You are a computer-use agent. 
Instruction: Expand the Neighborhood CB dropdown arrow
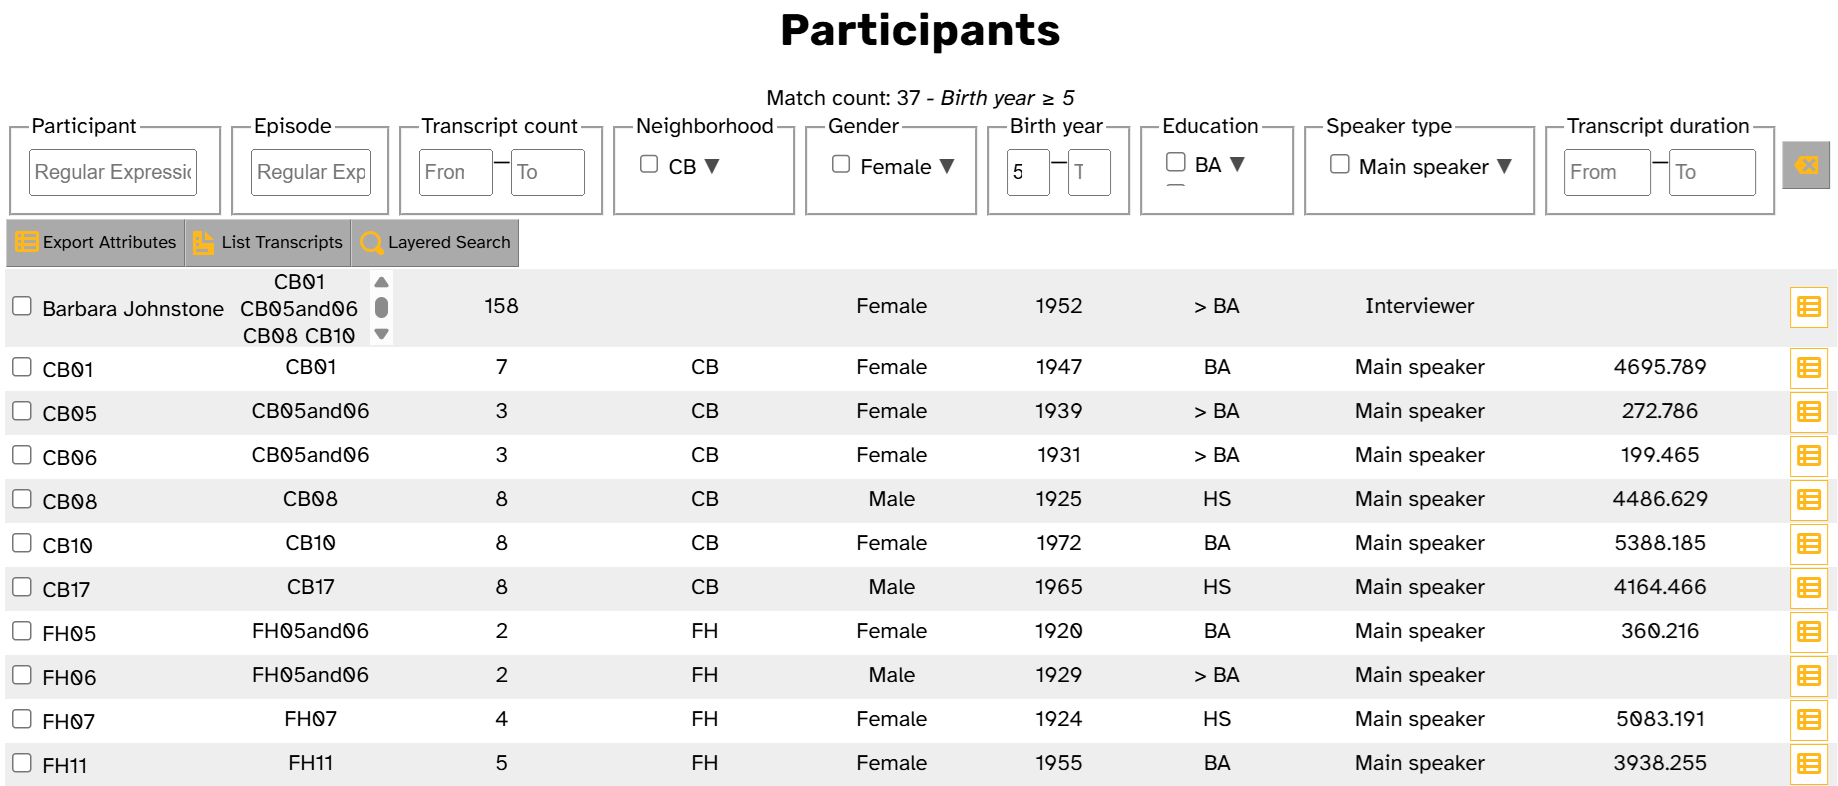click(712, 166)
